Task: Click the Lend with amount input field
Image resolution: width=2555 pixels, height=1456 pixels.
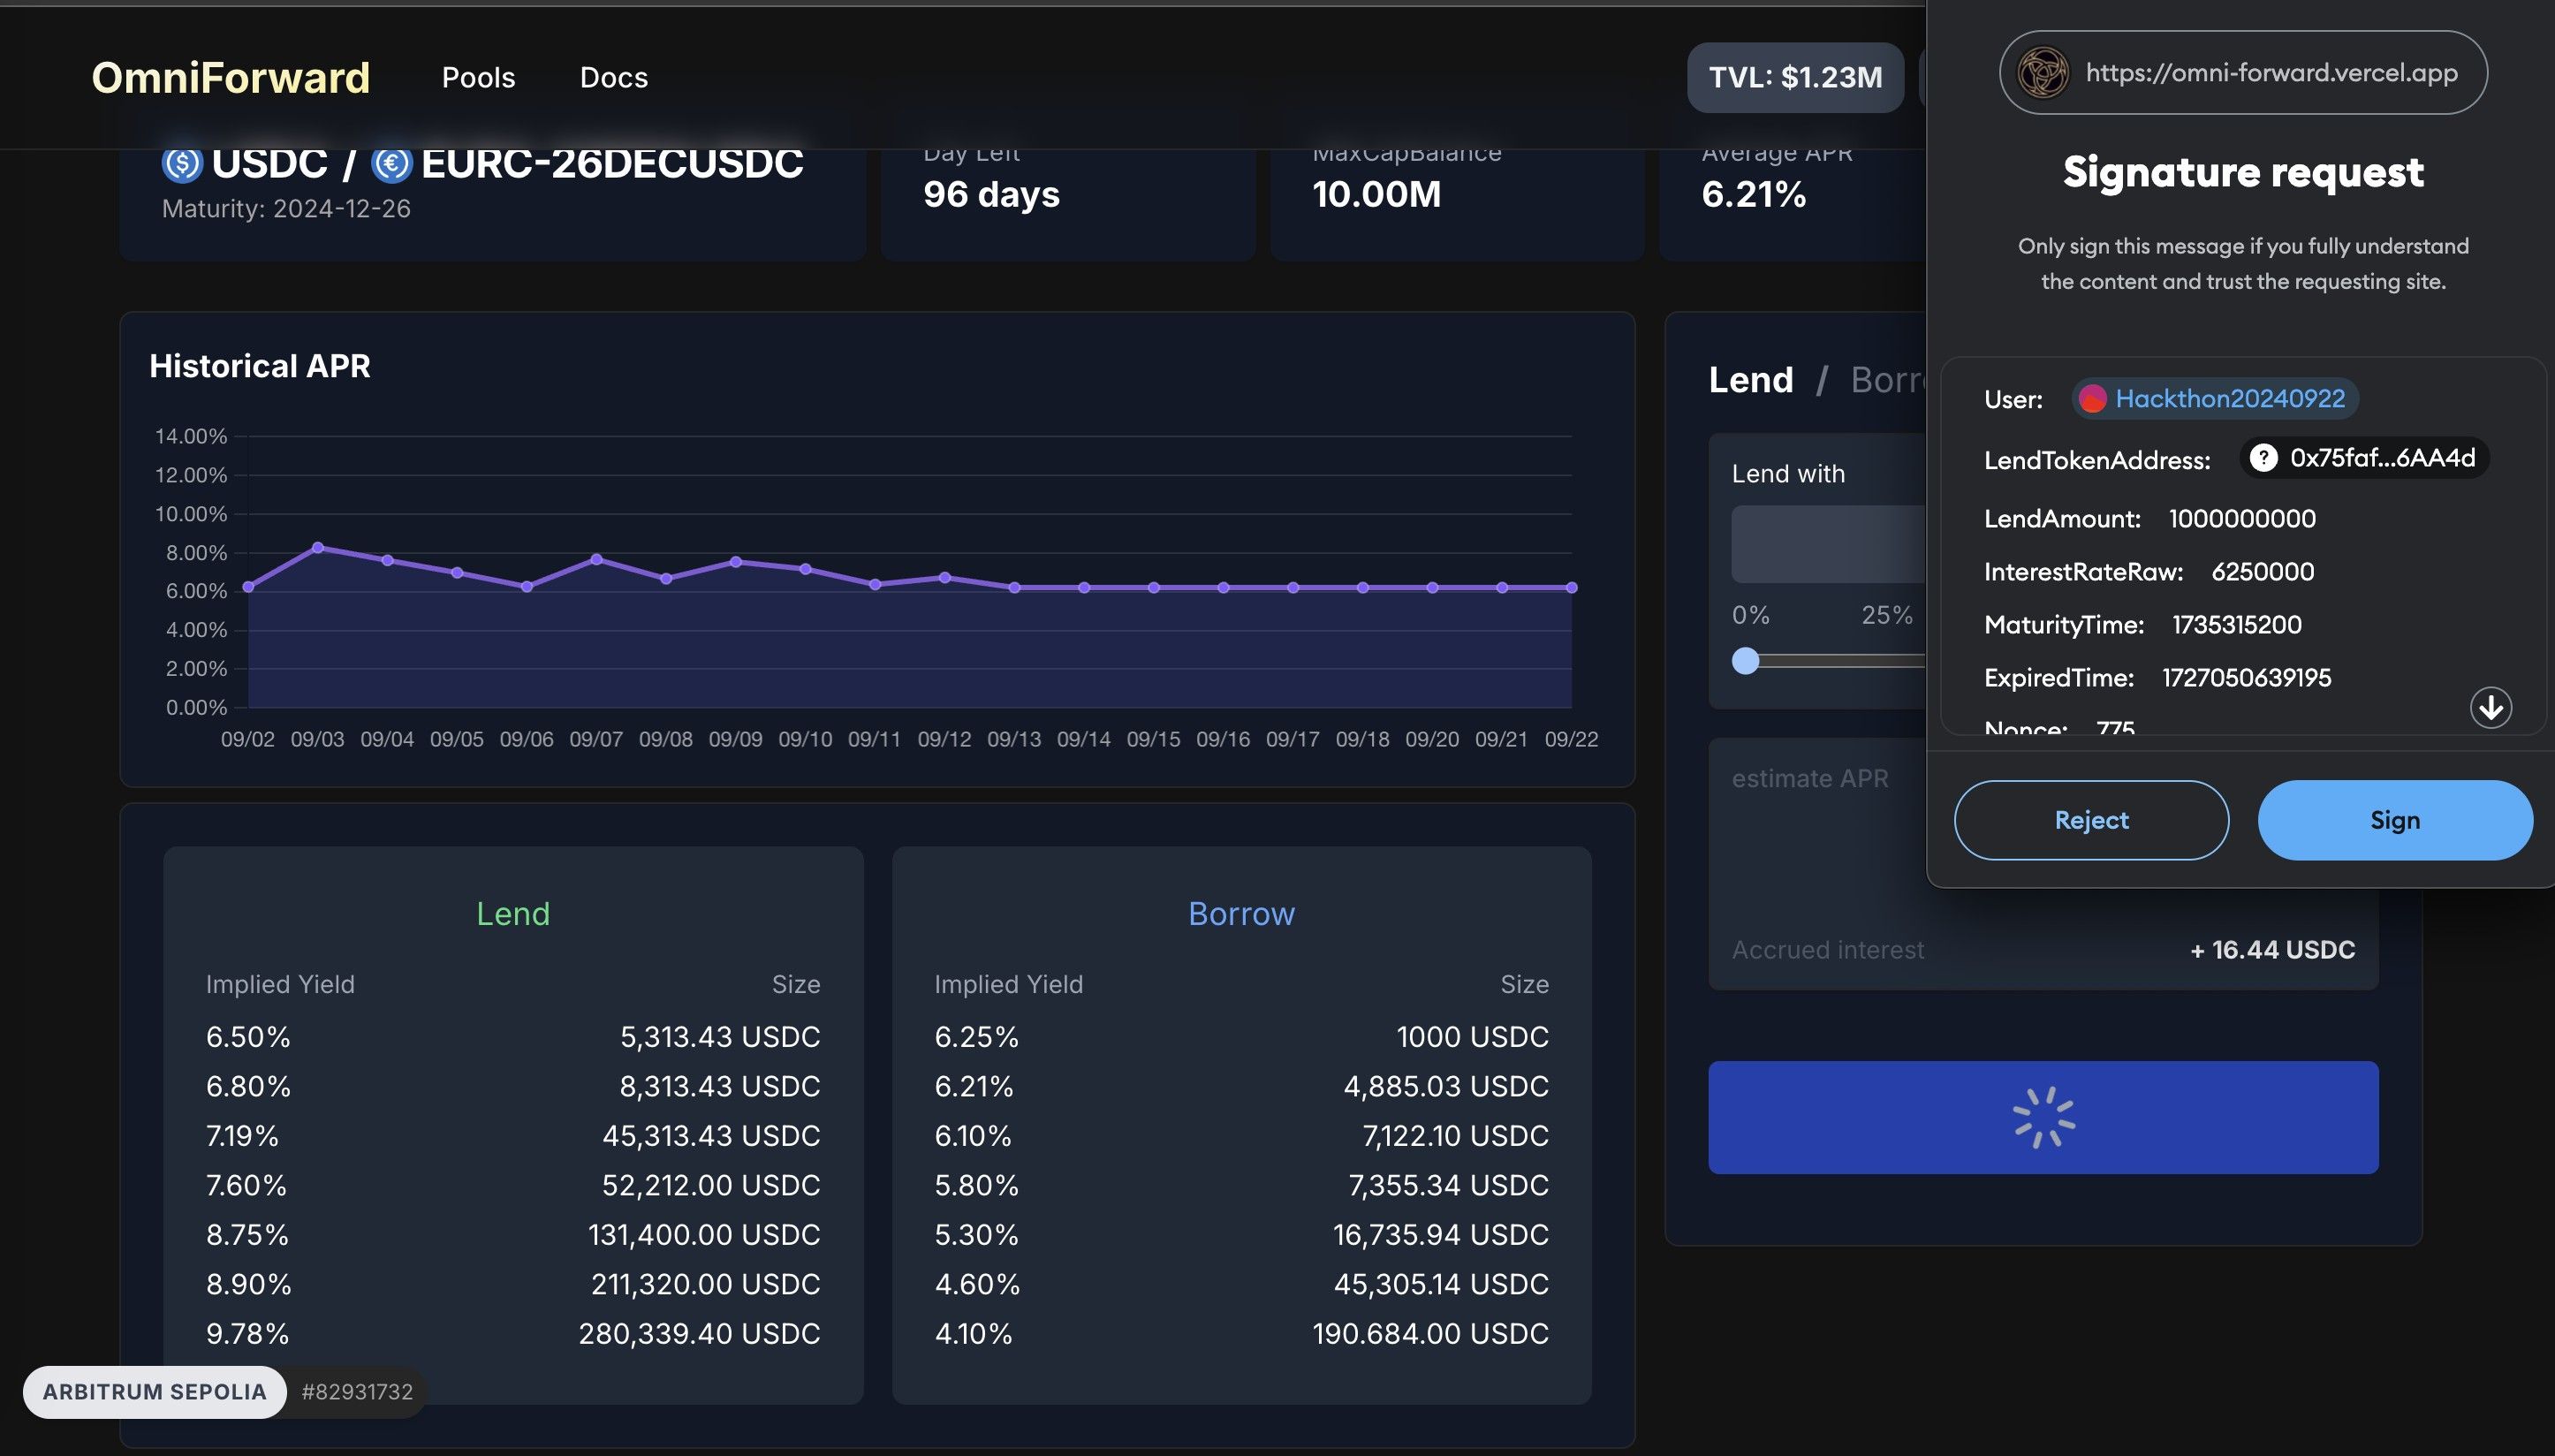Action: coord(1829,544)
